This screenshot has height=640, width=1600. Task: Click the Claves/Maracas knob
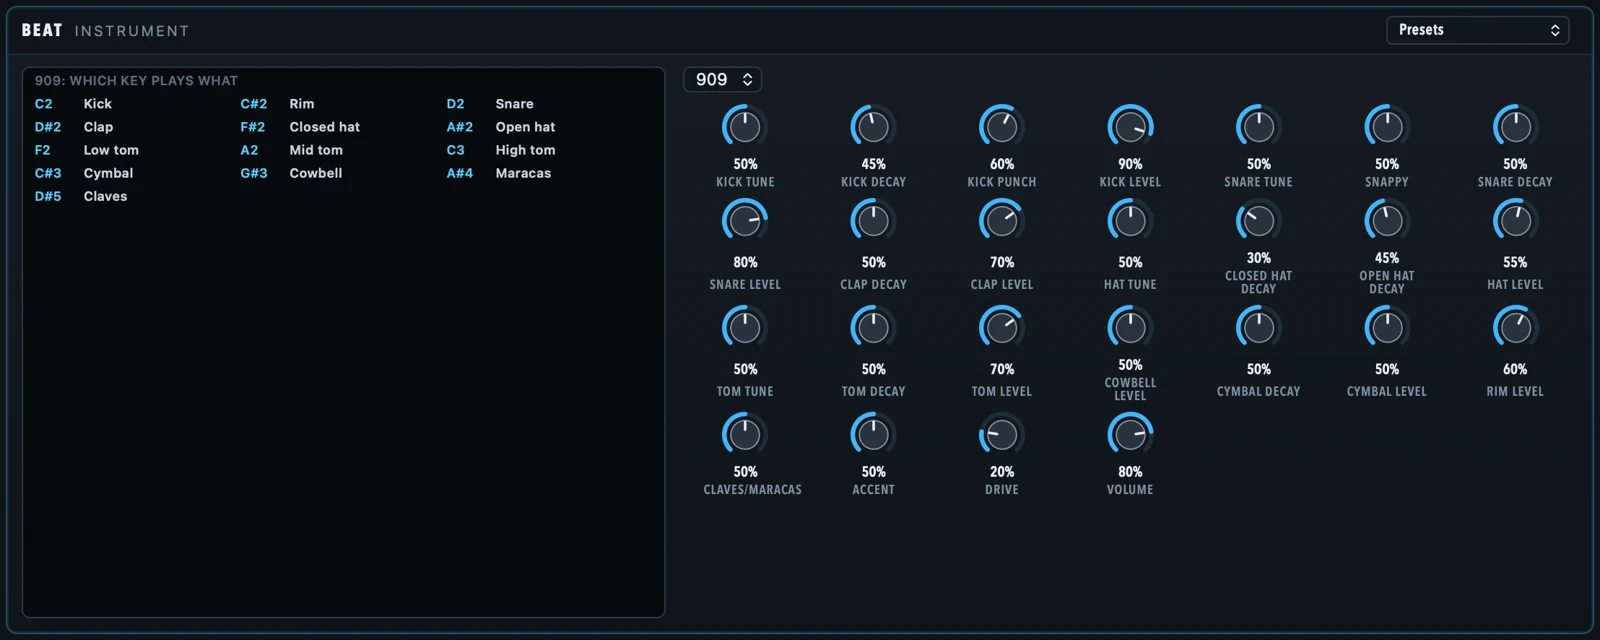745,435
